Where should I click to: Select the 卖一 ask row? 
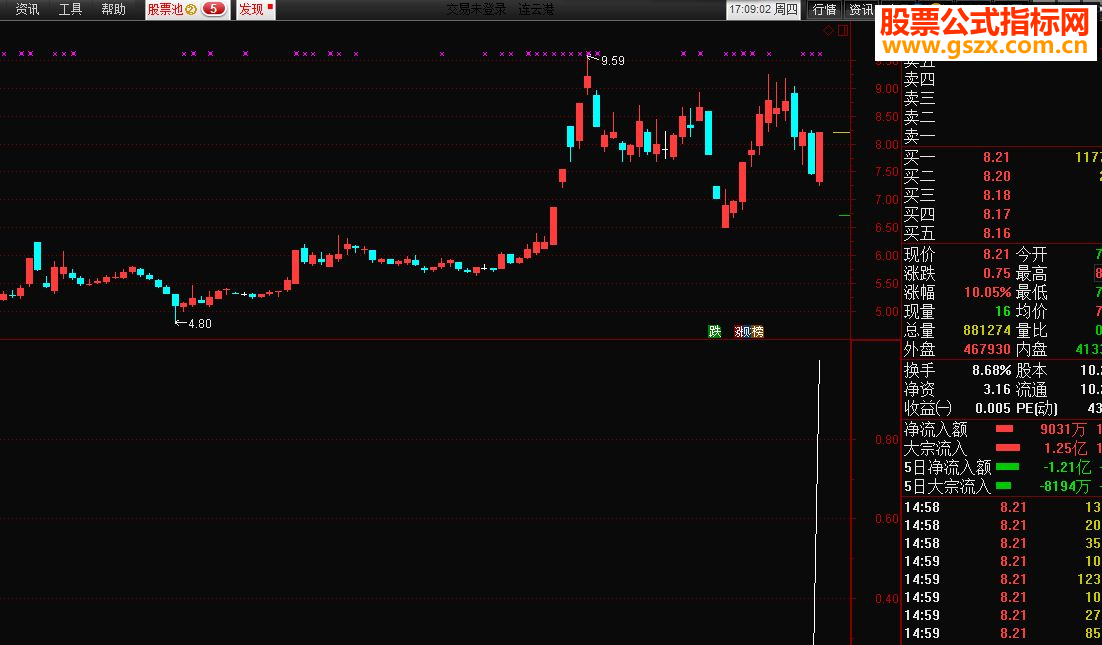coord(1002,136)
